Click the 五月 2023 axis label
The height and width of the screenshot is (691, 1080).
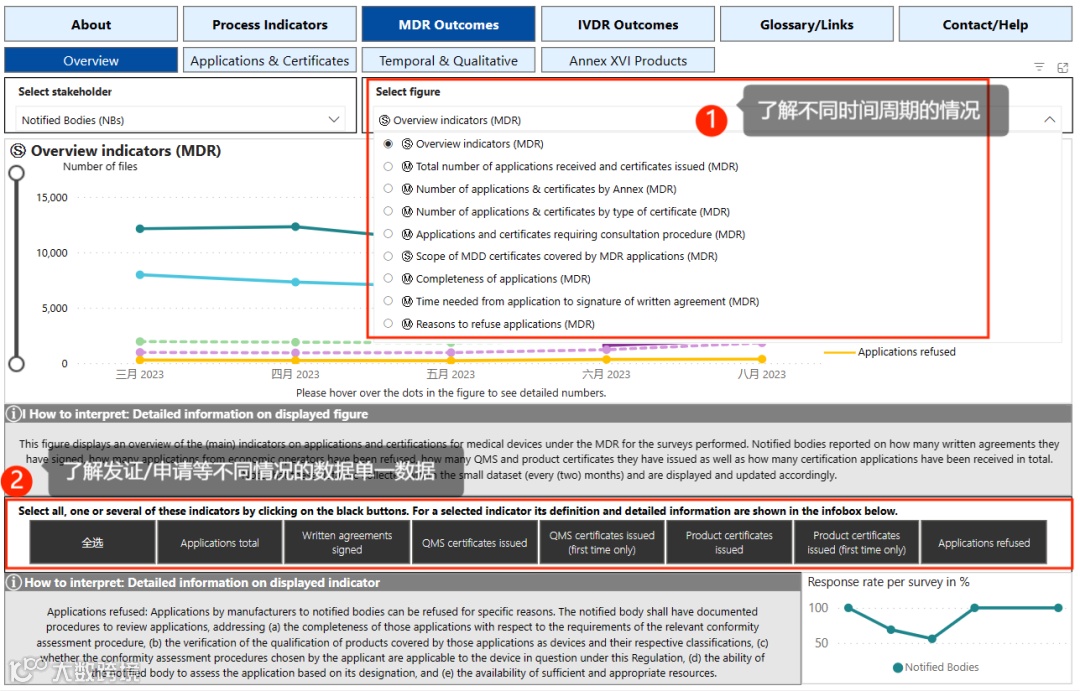(451, 374)
